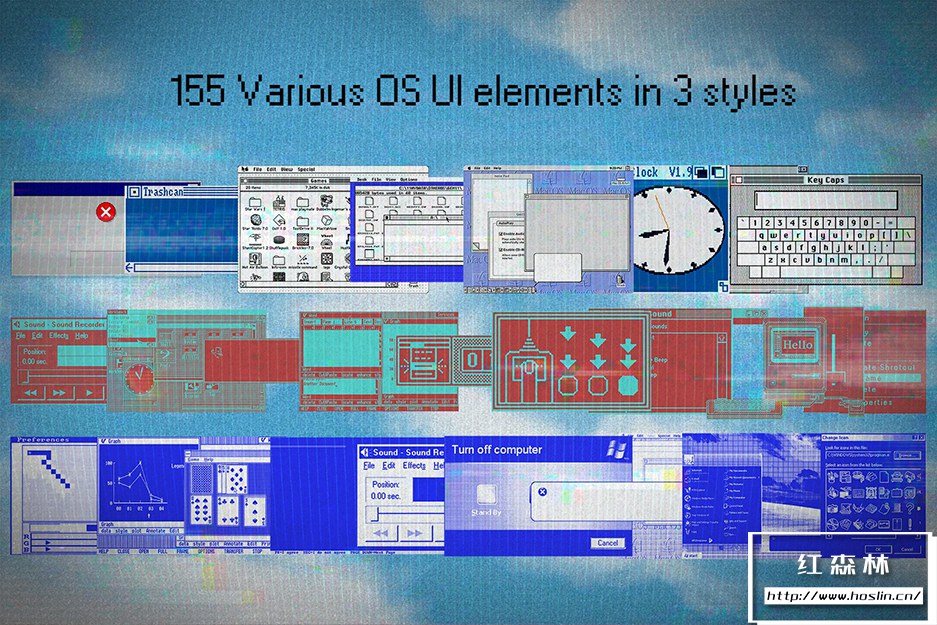Click the file path field in Change Icon

[858, 455]
